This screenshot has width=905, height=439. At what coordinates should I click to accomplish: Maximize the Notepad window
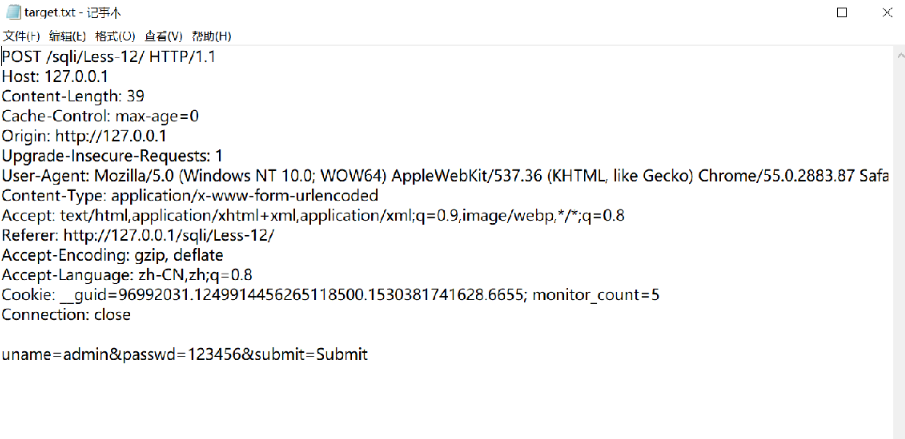coord(842,12)
